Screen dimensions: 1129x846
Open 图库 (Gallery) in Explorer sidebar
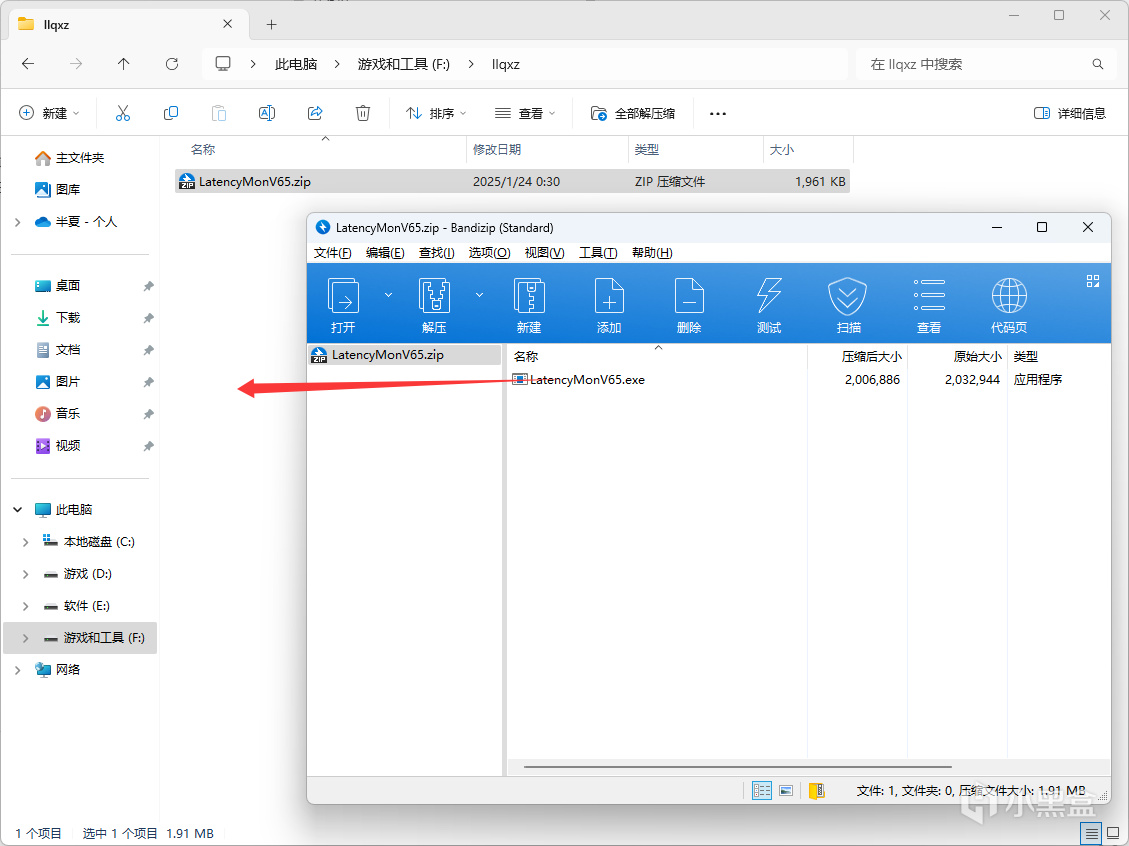(68, 189)
